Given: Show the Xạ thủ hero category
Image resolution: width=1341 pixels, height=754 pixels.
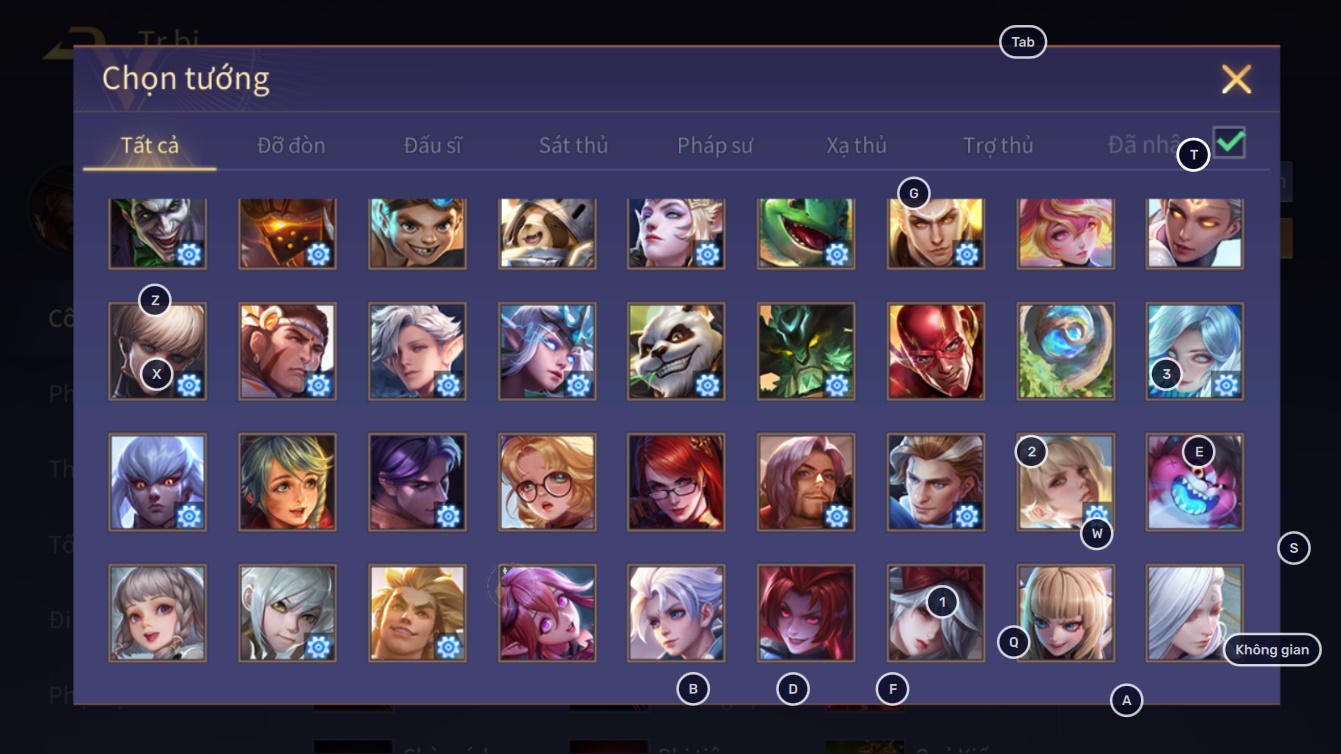Looking at the screenshot, I should point(856,145).
